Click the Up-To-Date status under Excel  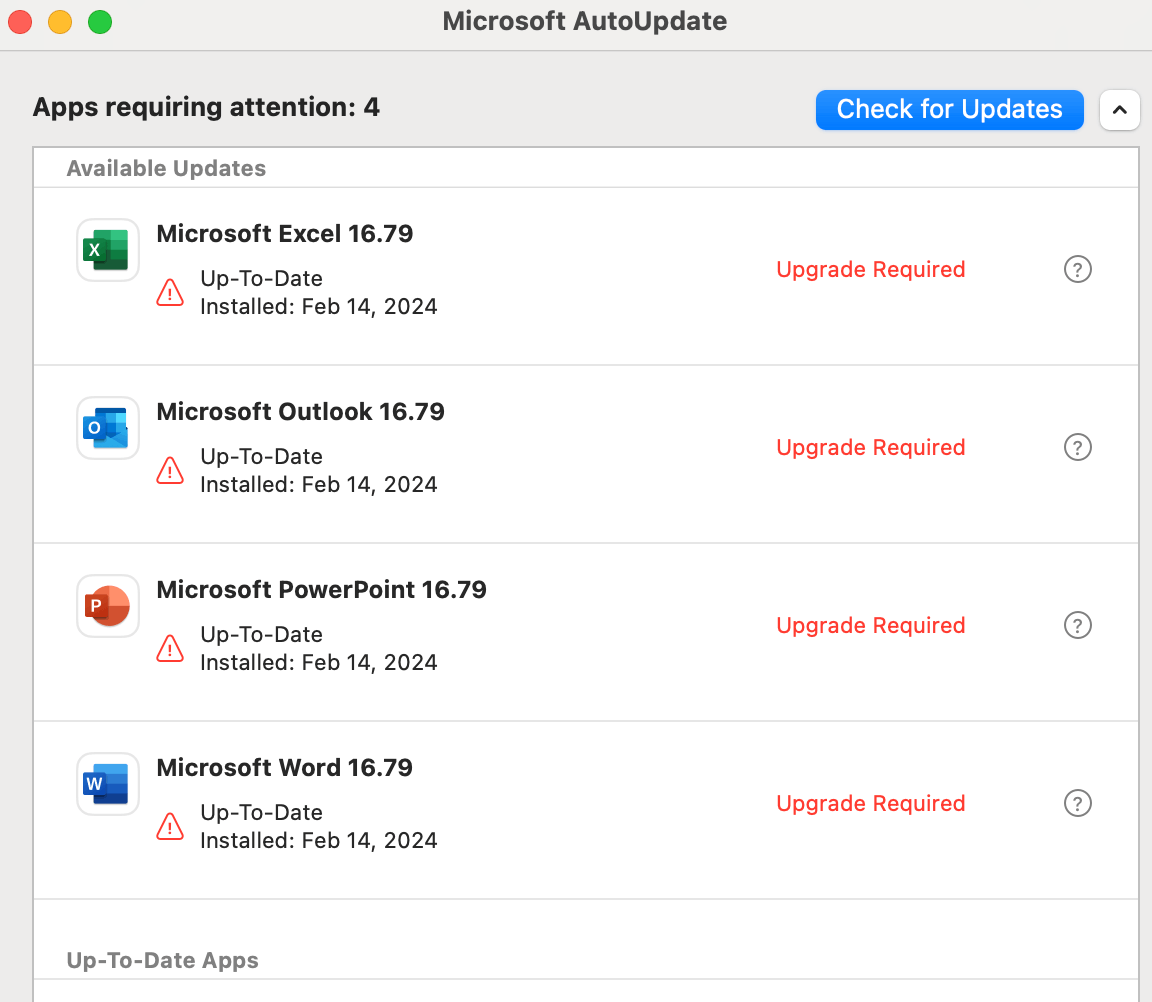(262, 278)
